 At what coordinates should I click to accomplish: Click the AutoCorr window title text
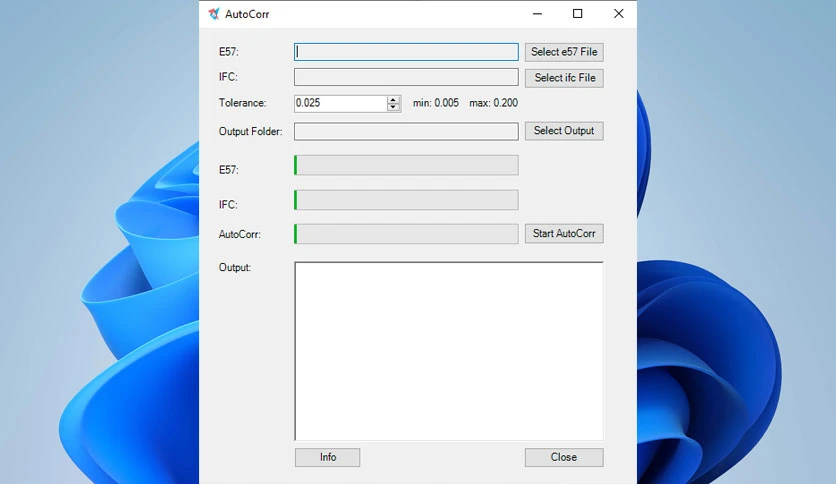247,14
